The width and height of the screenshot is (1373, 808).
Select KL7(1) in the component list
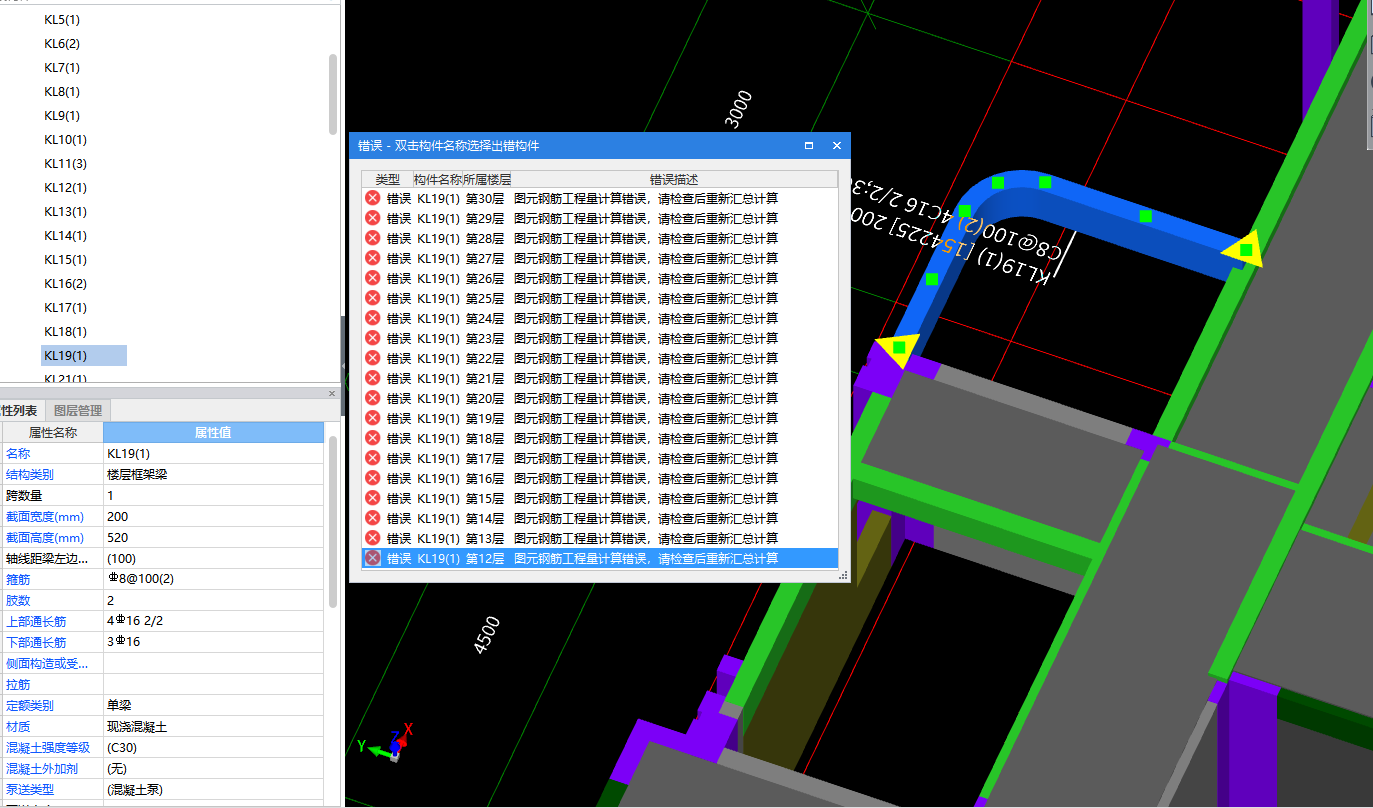[62, 68]
